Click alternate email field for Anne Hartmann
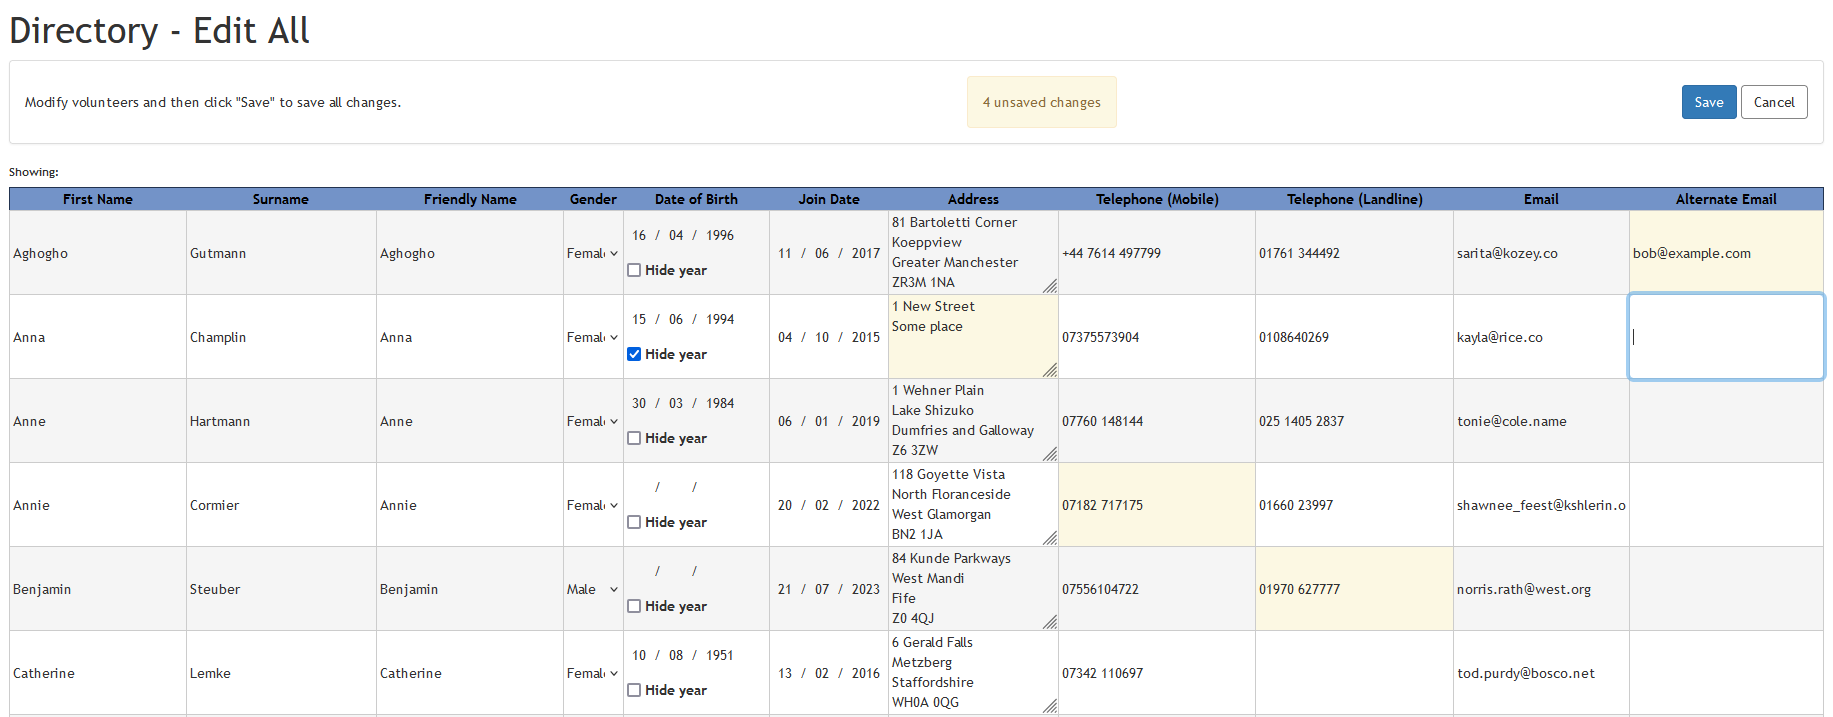Viewport: 1833px width, 717px height. [x=1726, y=421]
